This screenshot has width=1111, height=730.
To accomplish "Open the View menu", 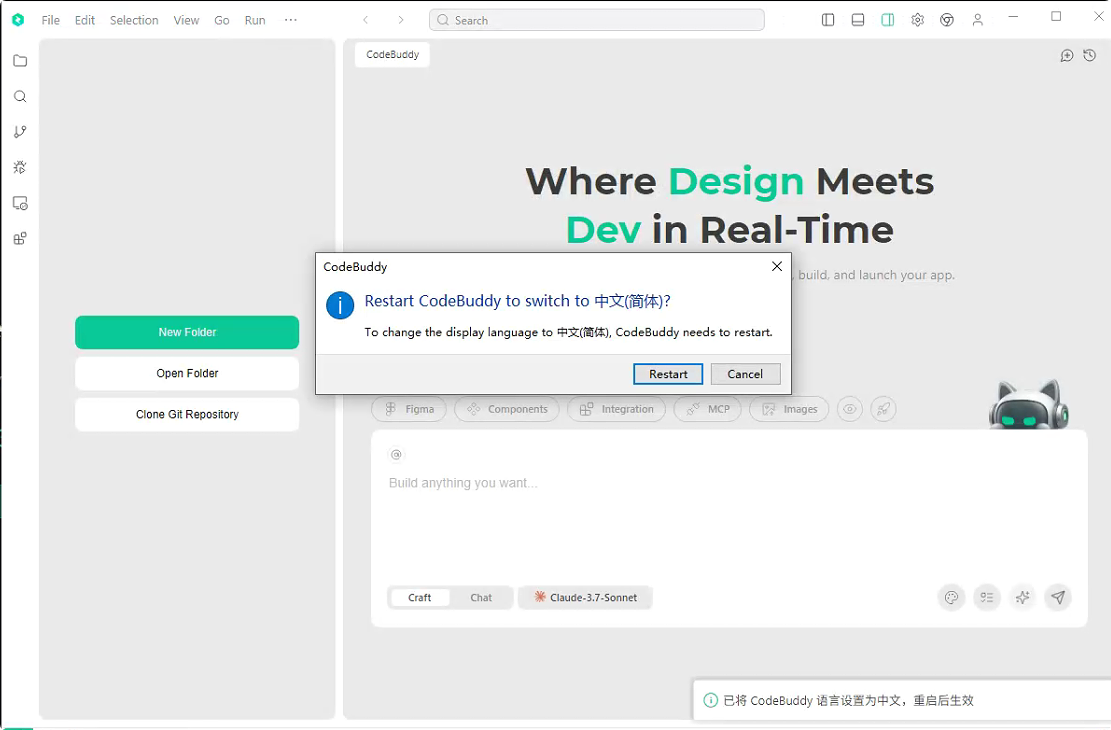I will pyautogui.click(x=186, y=19).
